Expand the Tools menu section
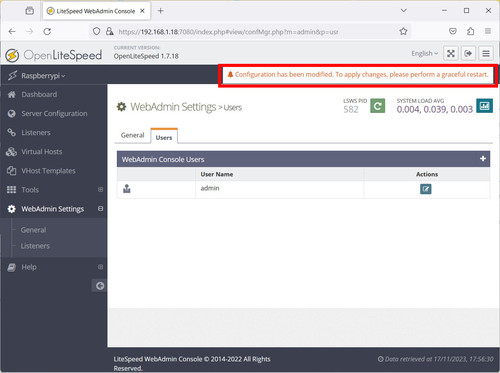The height and width of the screenshot is (373, 500). click(x=100, y=189)
